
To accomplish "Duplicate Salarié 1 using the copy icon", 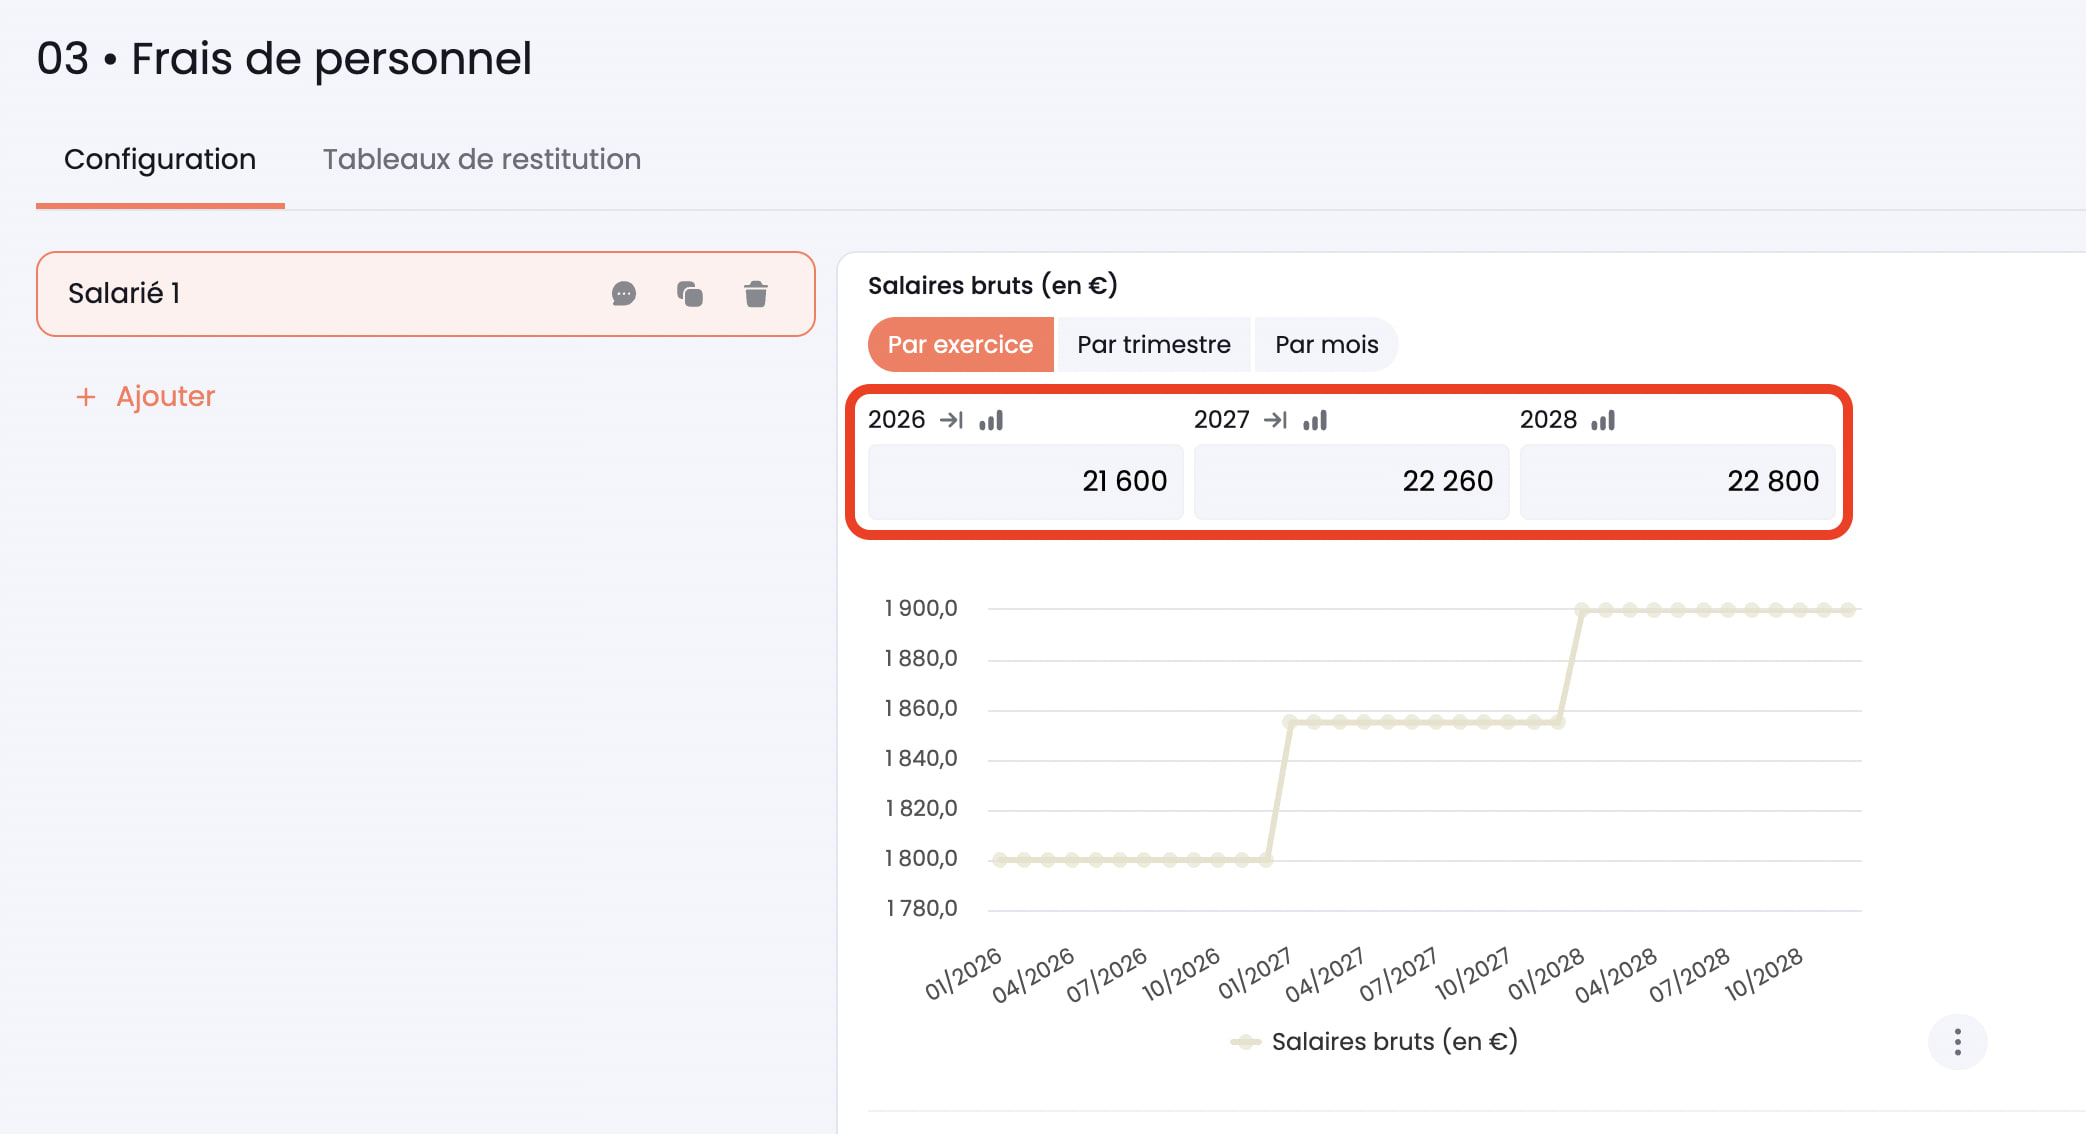I will tap(690, 294).
